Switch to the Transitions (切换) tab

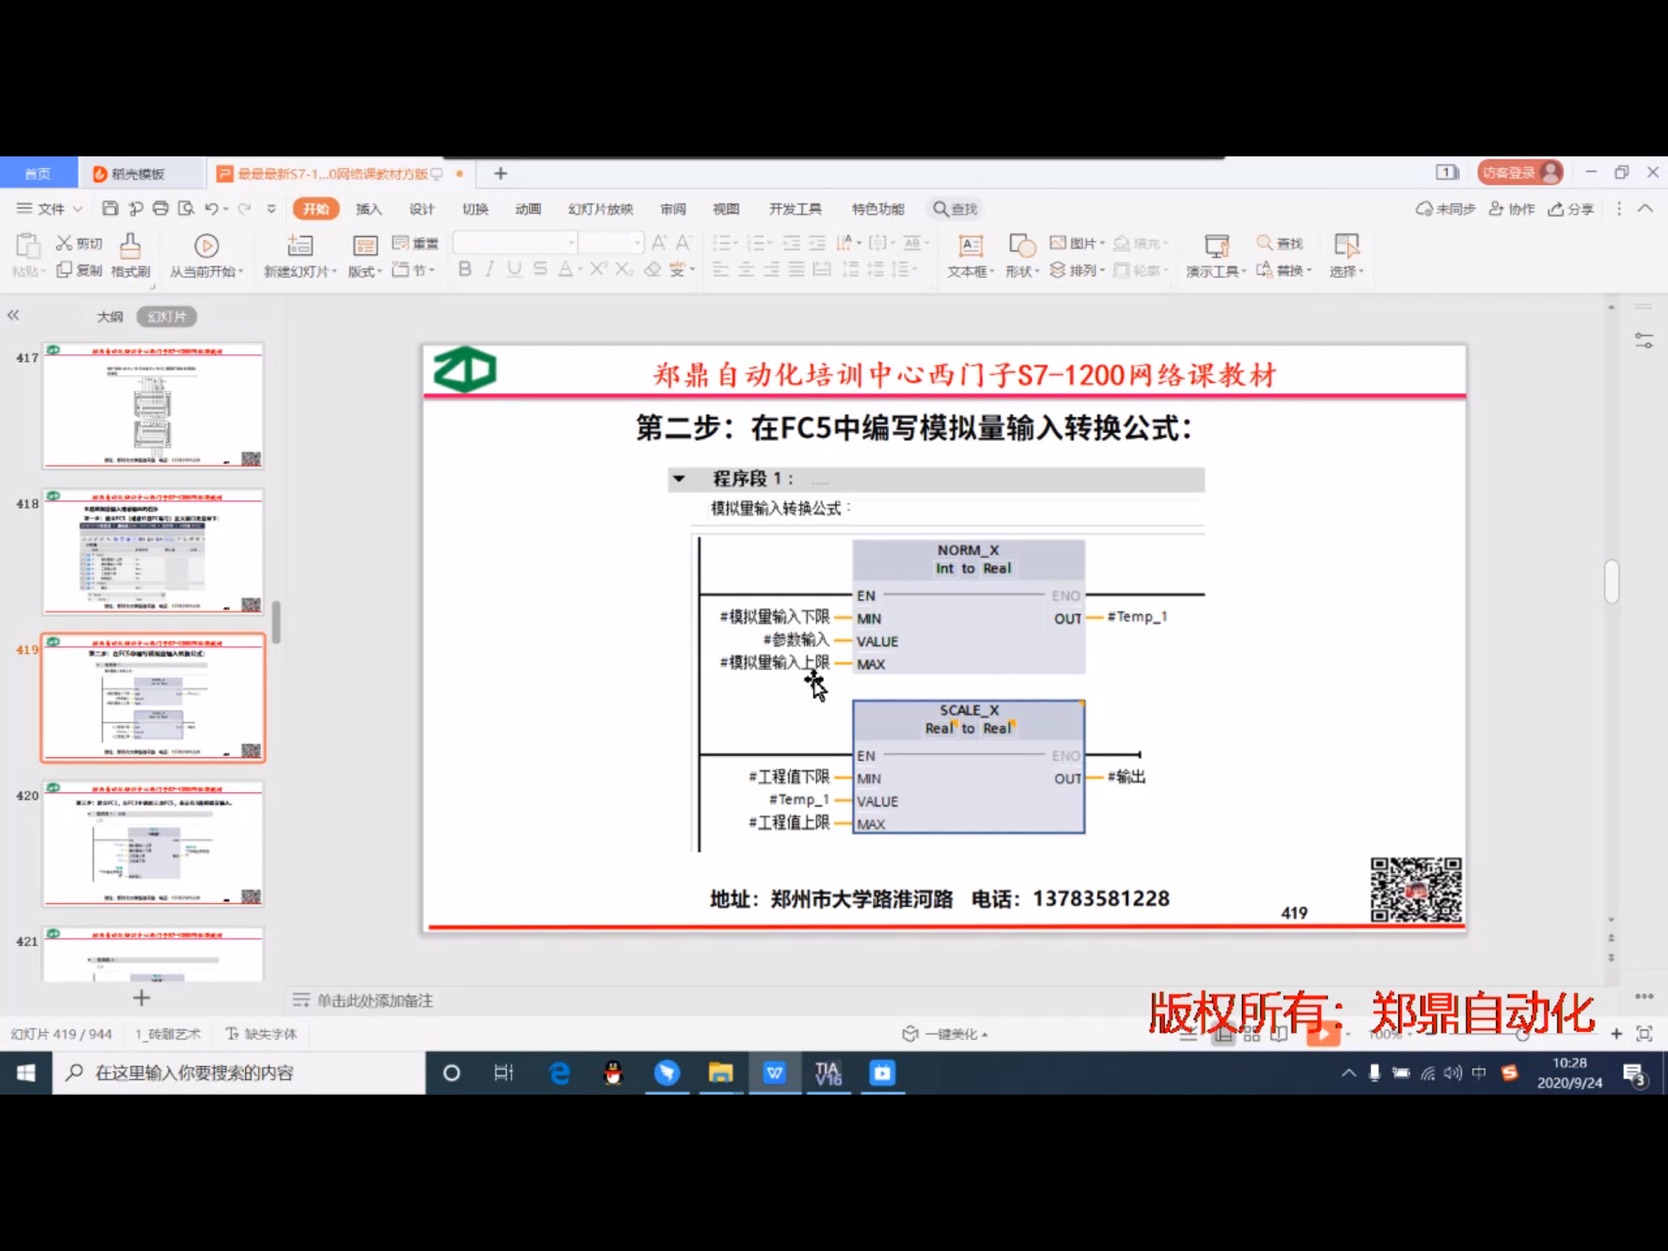point(475,209)
